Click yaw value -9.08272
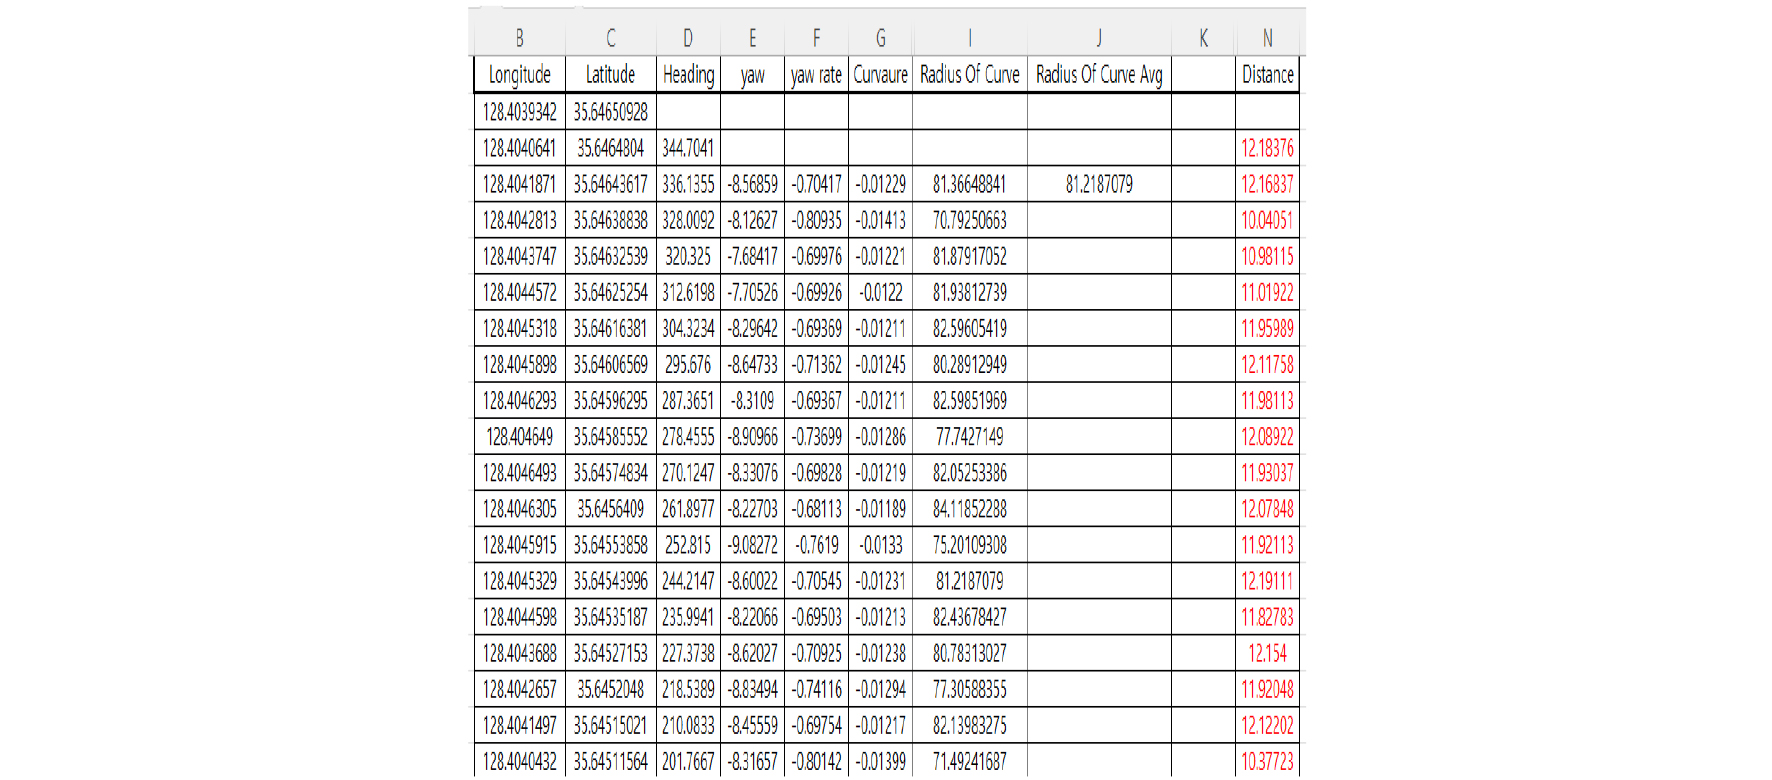Image resolution: width=1772 pixels, height=780 pixels. [752, 545]
